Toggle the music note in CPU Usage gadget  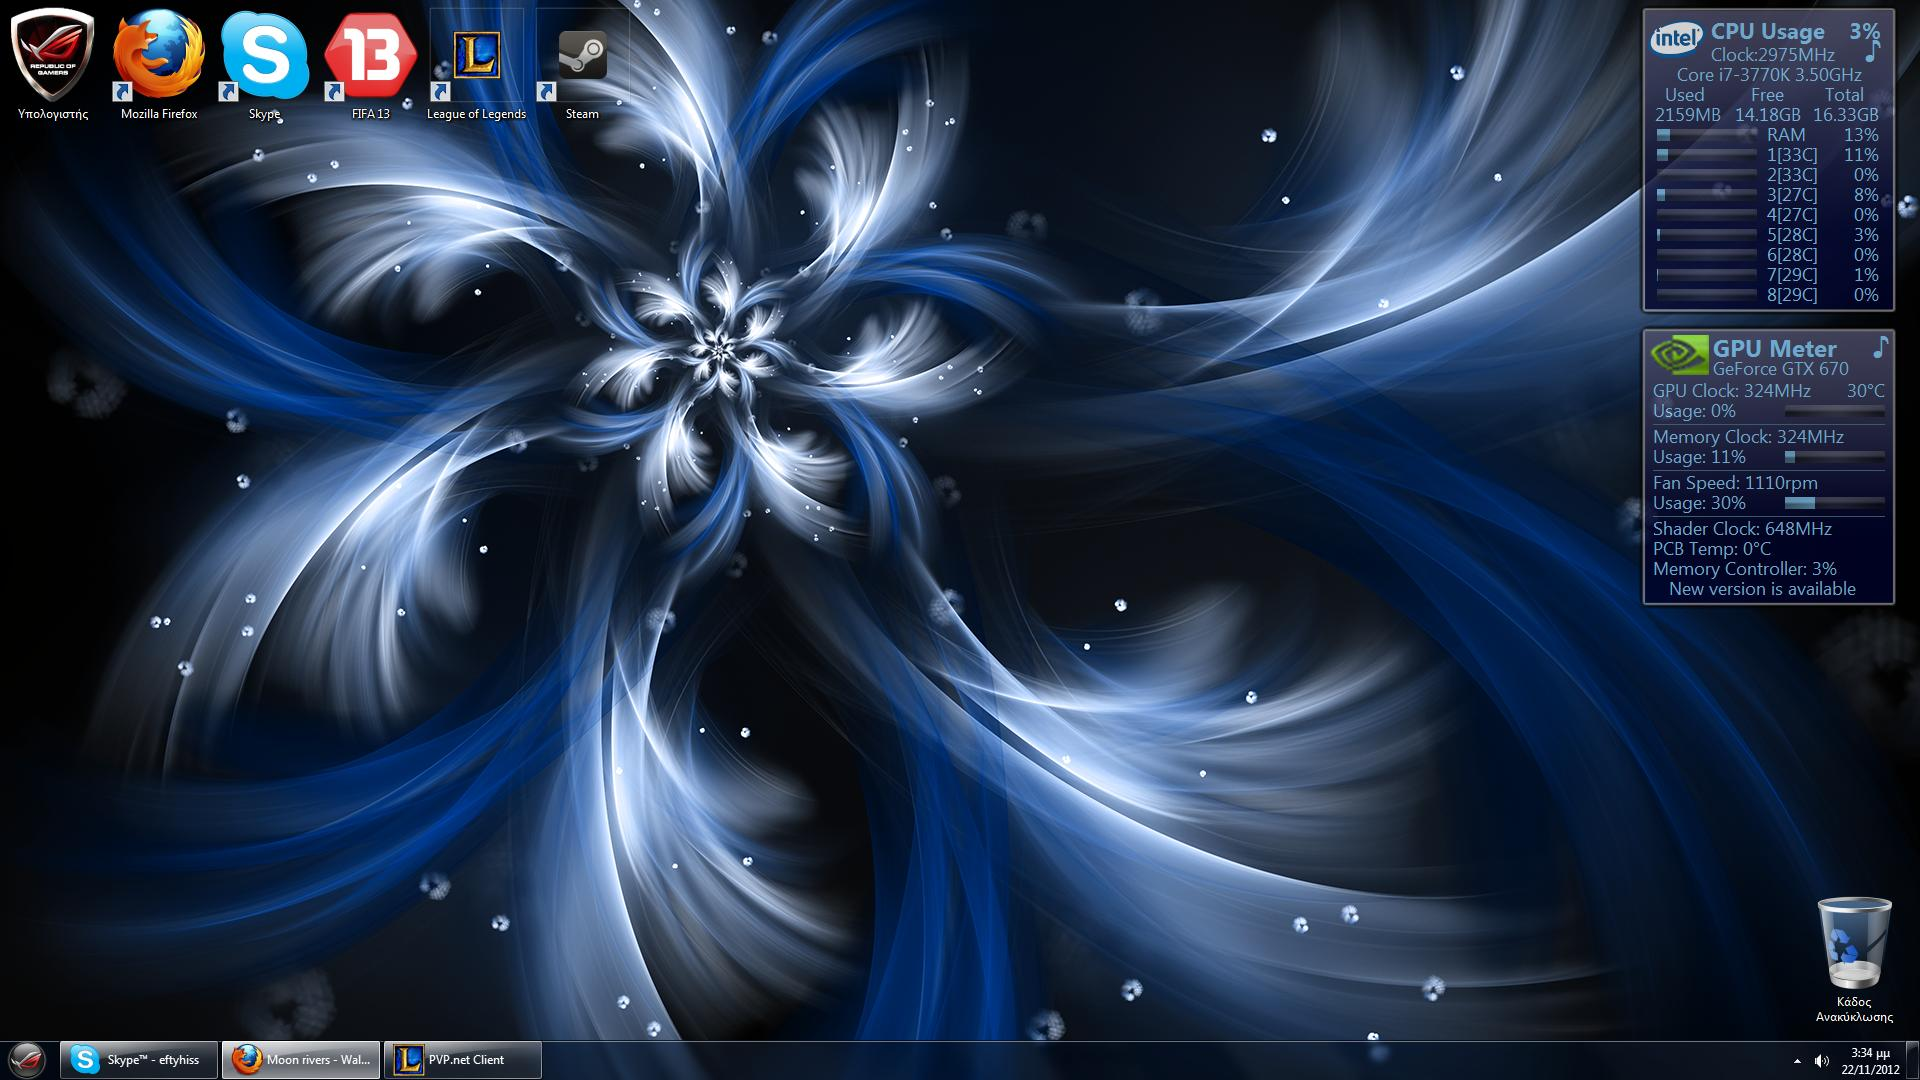pos(1873,53)
